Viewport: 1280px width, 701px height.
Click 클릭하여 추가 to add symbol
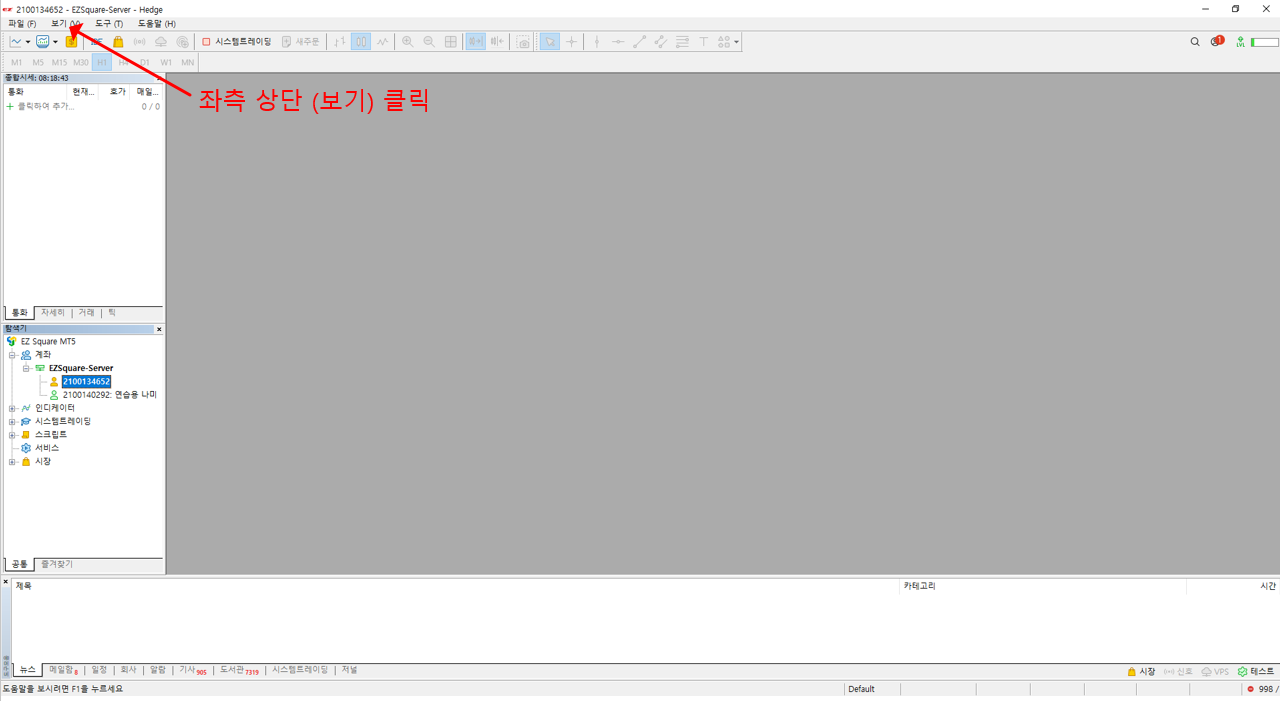(45, 106)
